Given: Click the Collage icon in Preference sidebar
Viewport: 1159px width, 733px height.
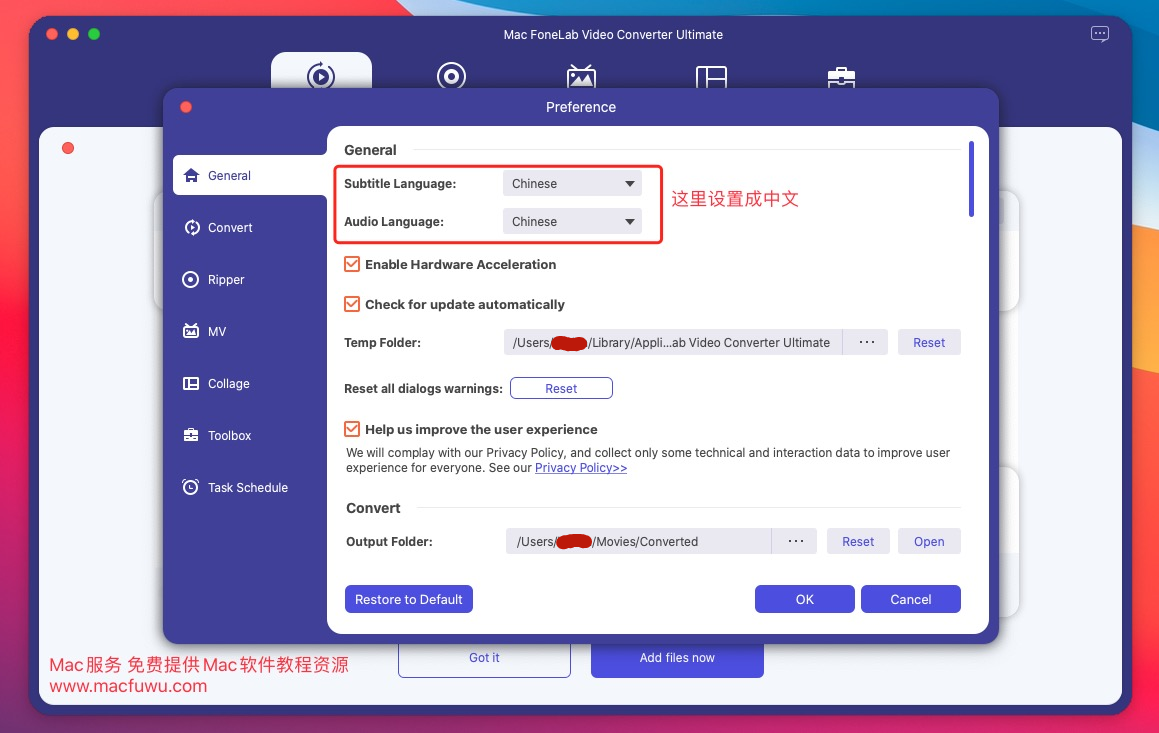Looking at the screenshot, I should pos(191,383).
